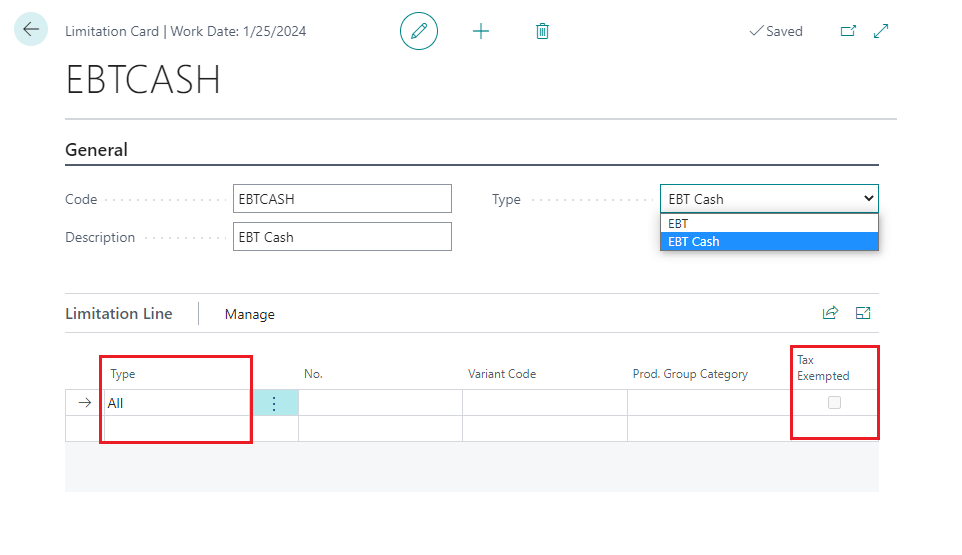Click the Prod. Group Category column header
962x555 pixels.
[x=690, y=374]
